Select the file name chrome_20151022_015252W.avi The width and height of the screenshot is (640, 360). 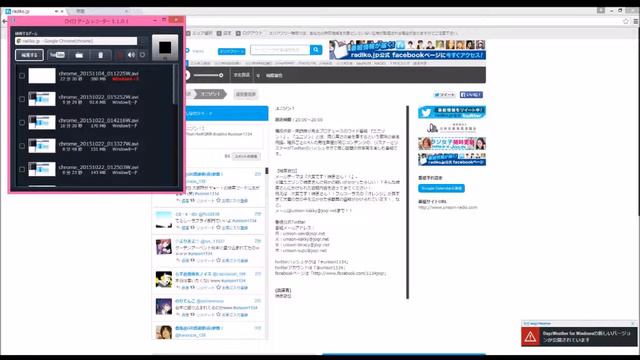[98, 97]
